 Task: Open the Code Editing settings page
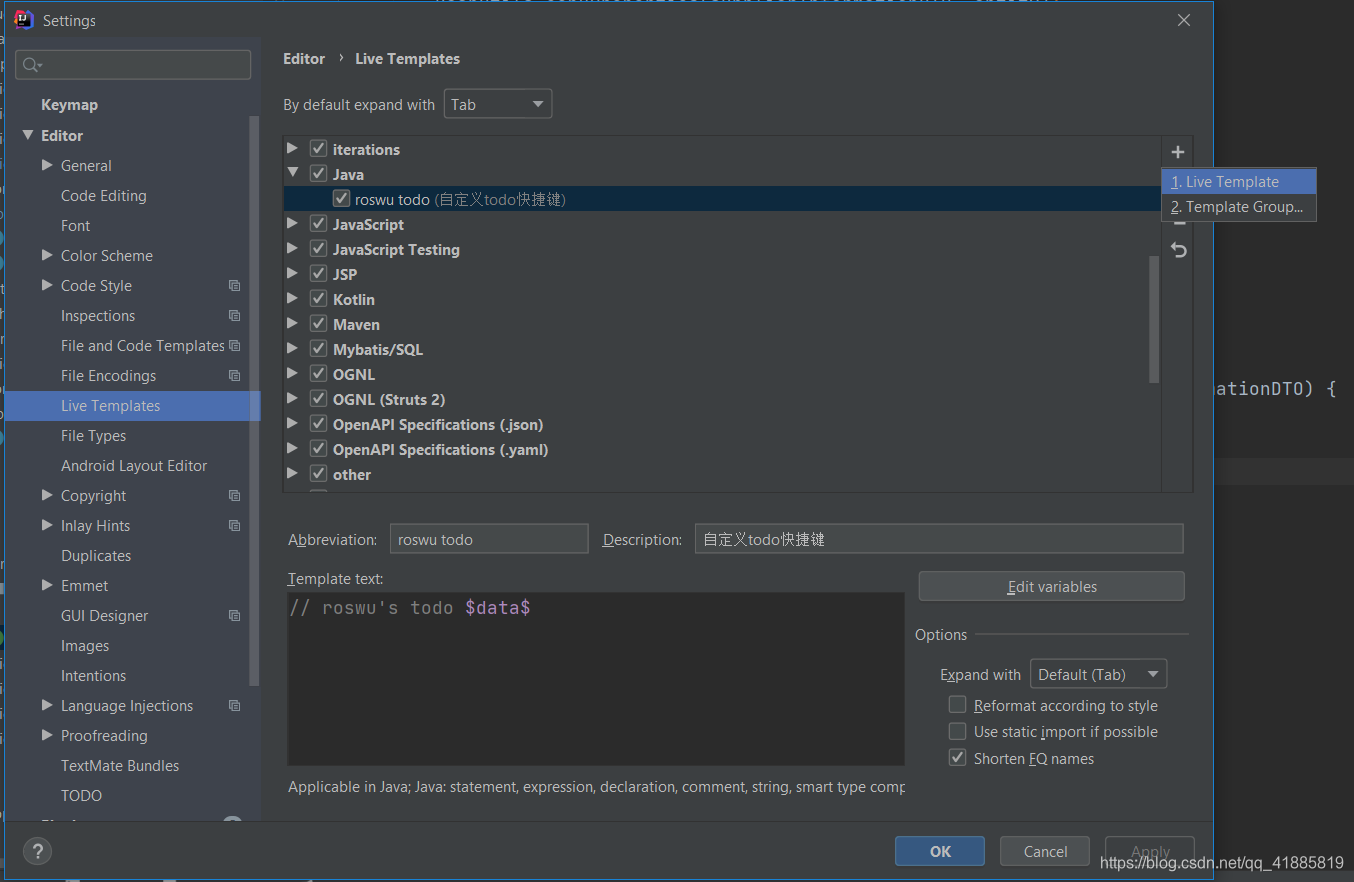coord(103,196)
